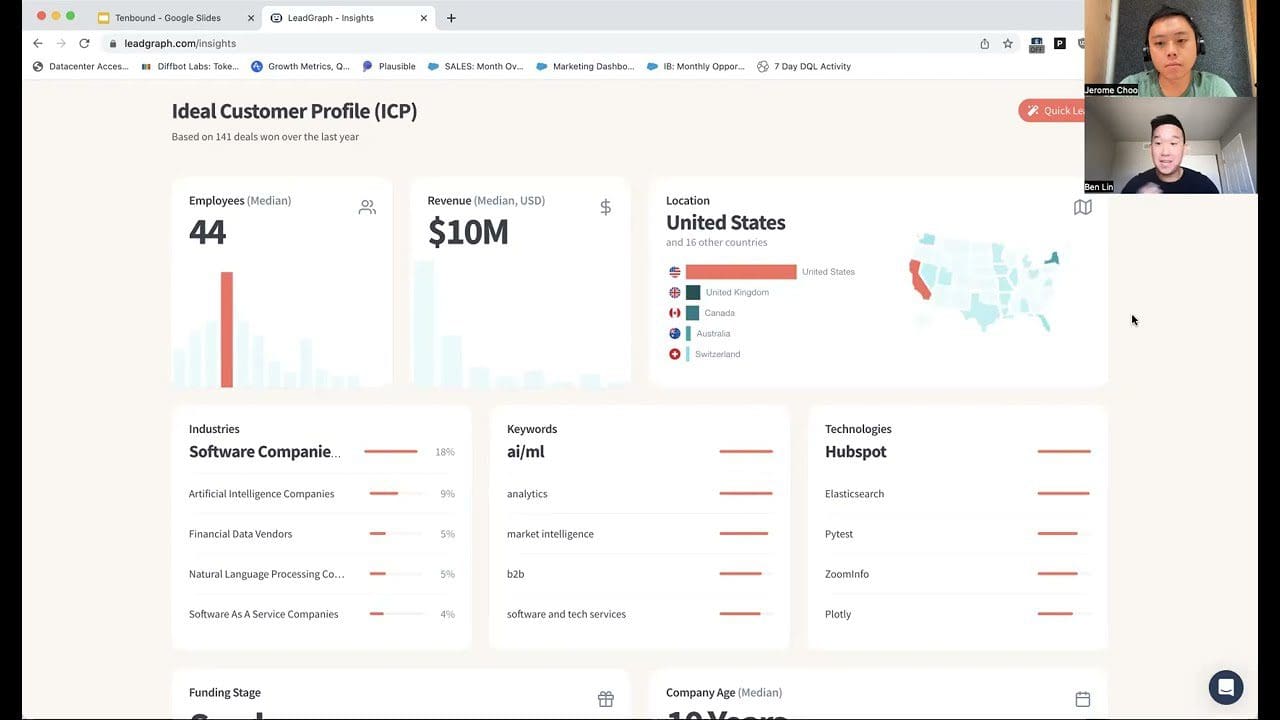Click the Employees people icon
The height and width of the screenshot is (720, 1280).
click(367, 207)
